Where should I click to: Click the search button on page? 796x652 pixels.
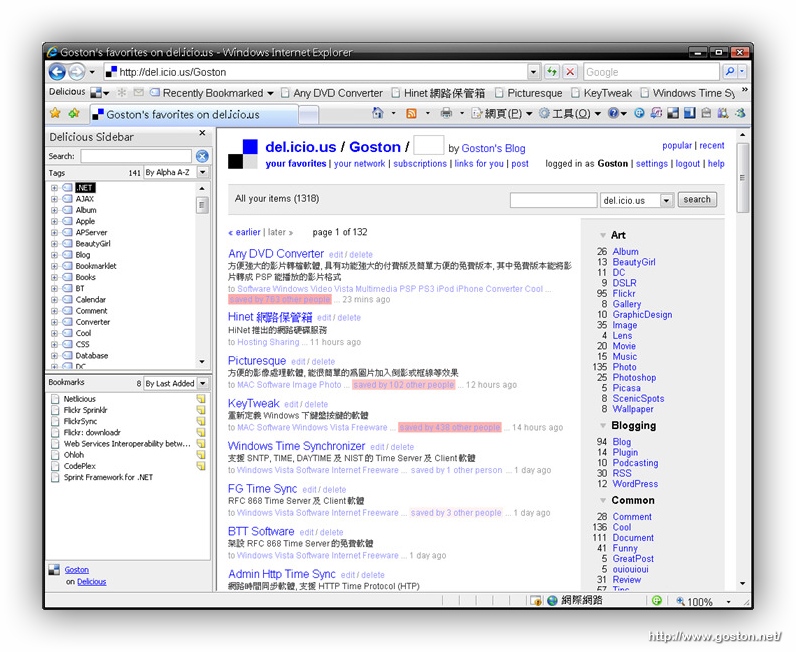[x=696, y=200]
